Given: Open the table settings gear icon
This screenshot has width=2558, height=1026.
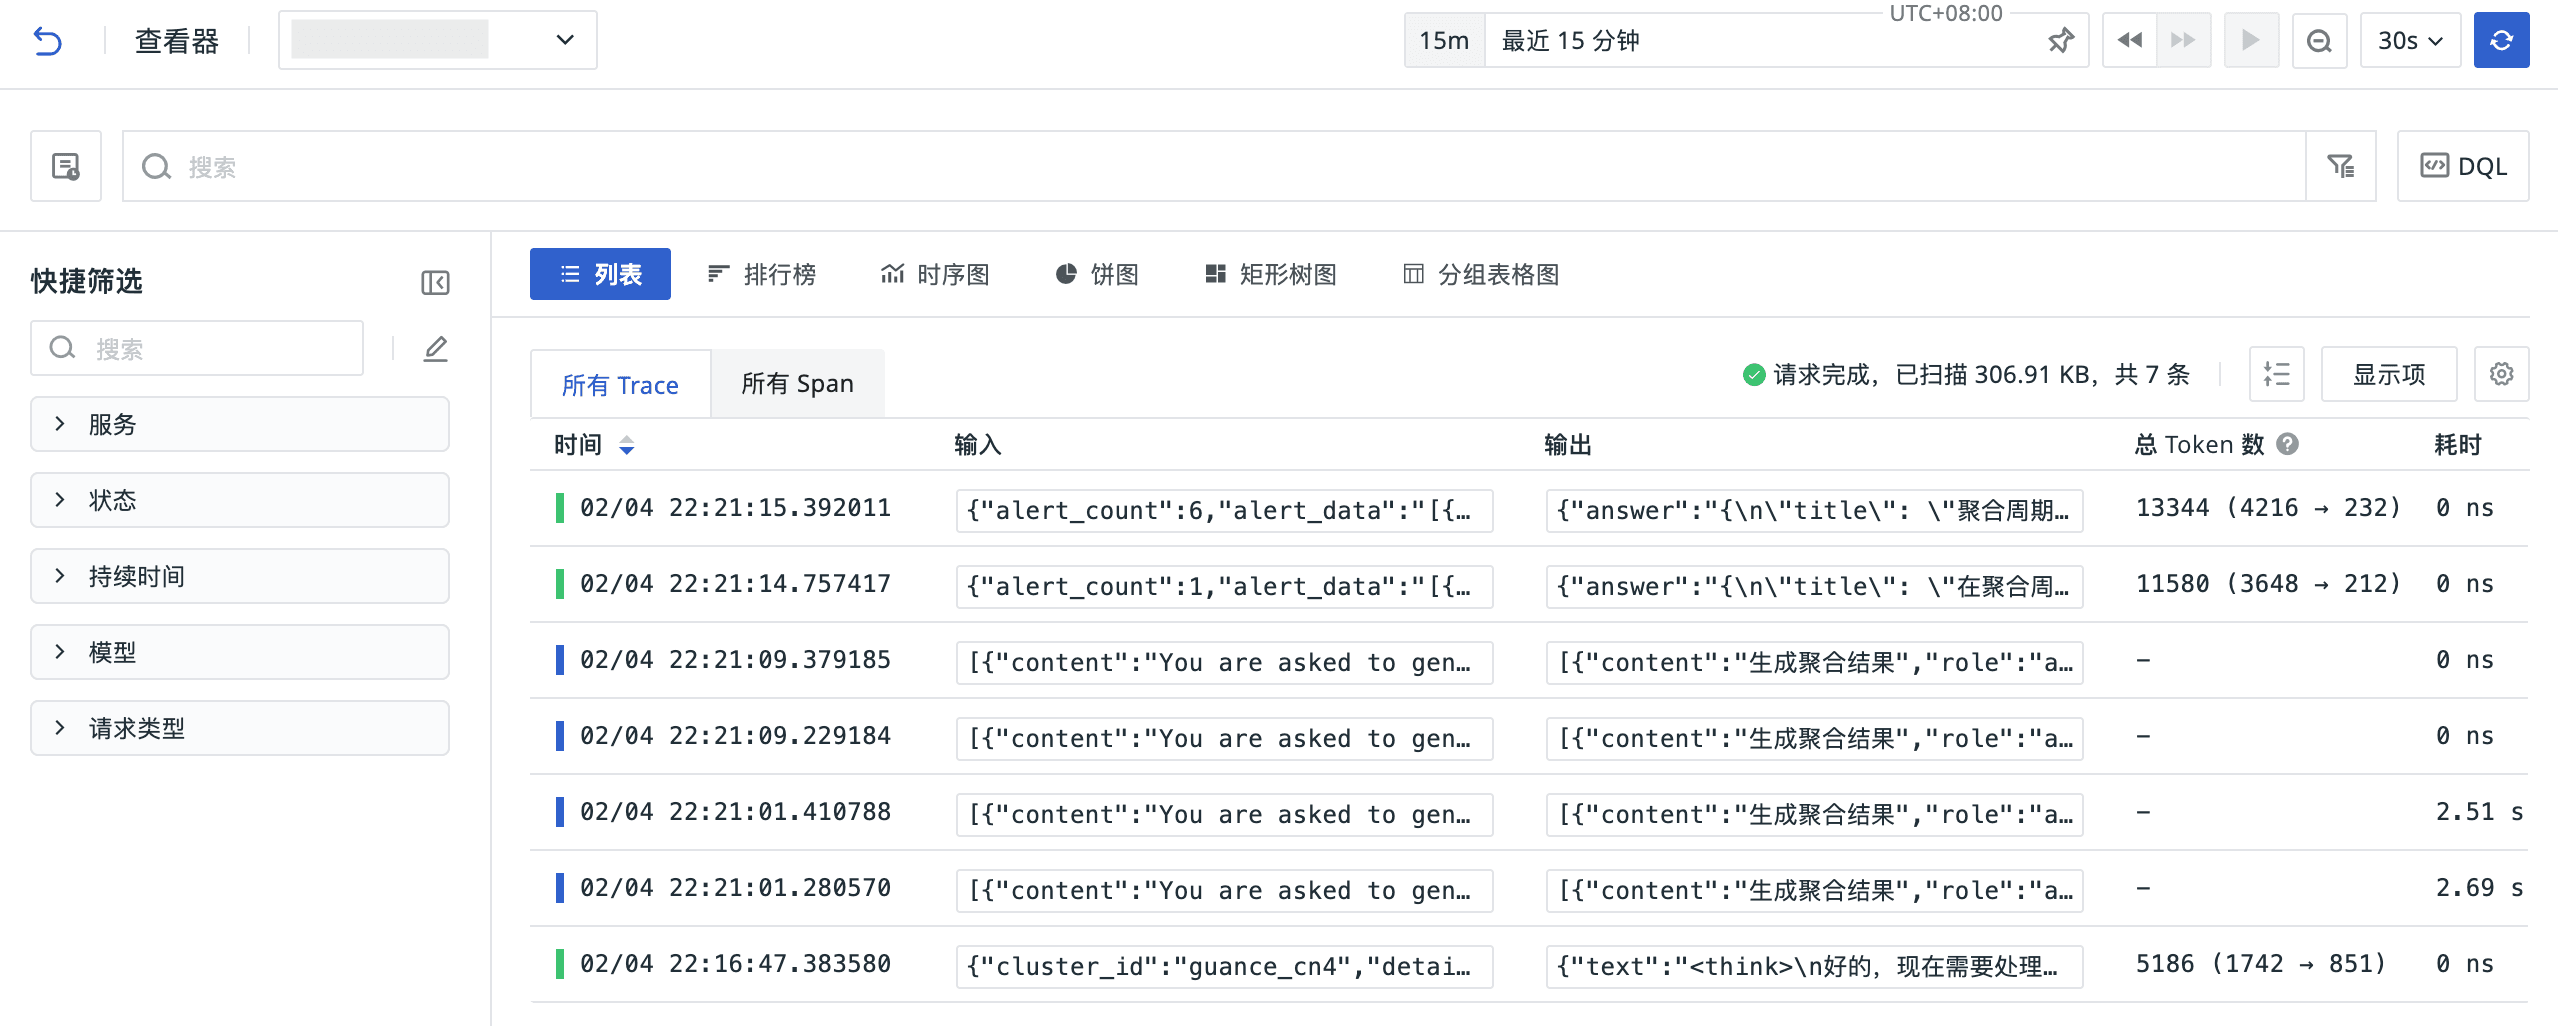Looking at the screenshot, I should pos(2500,374).
